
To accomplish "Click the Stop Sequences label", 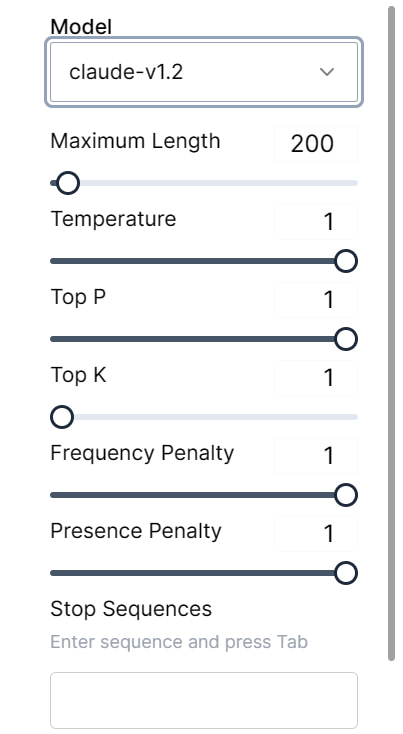I will coord(131,609).
